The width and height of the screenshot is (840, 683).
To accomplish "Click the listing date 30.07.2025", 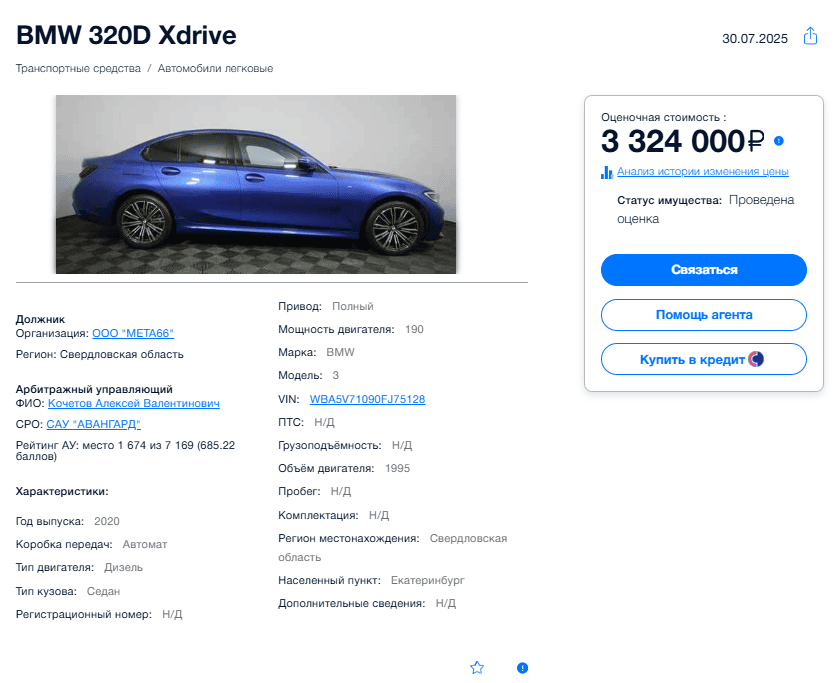I will [755, 39].
